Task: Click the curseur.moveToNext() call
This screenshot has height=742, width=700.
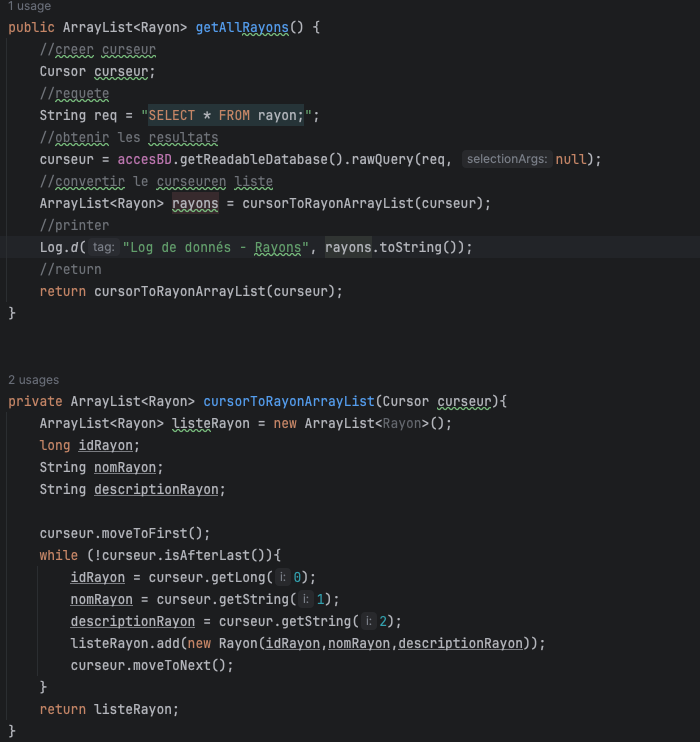Action: click(152, 665)
